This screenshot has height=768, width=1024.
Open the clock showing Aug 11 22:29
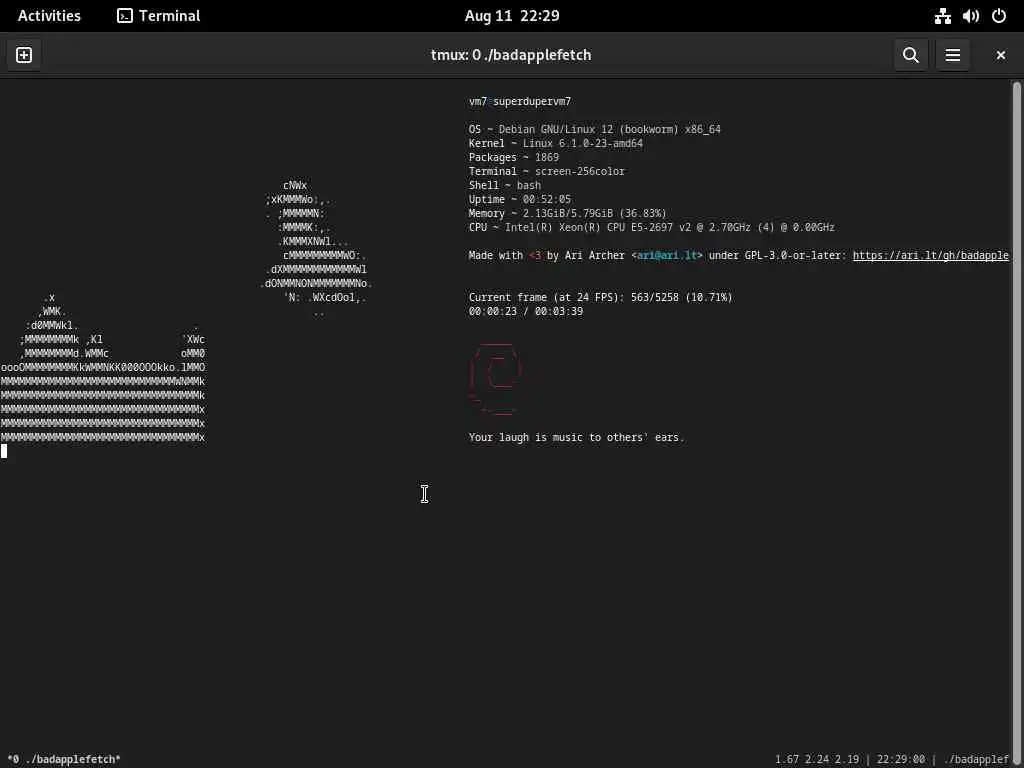pos(512,16)
